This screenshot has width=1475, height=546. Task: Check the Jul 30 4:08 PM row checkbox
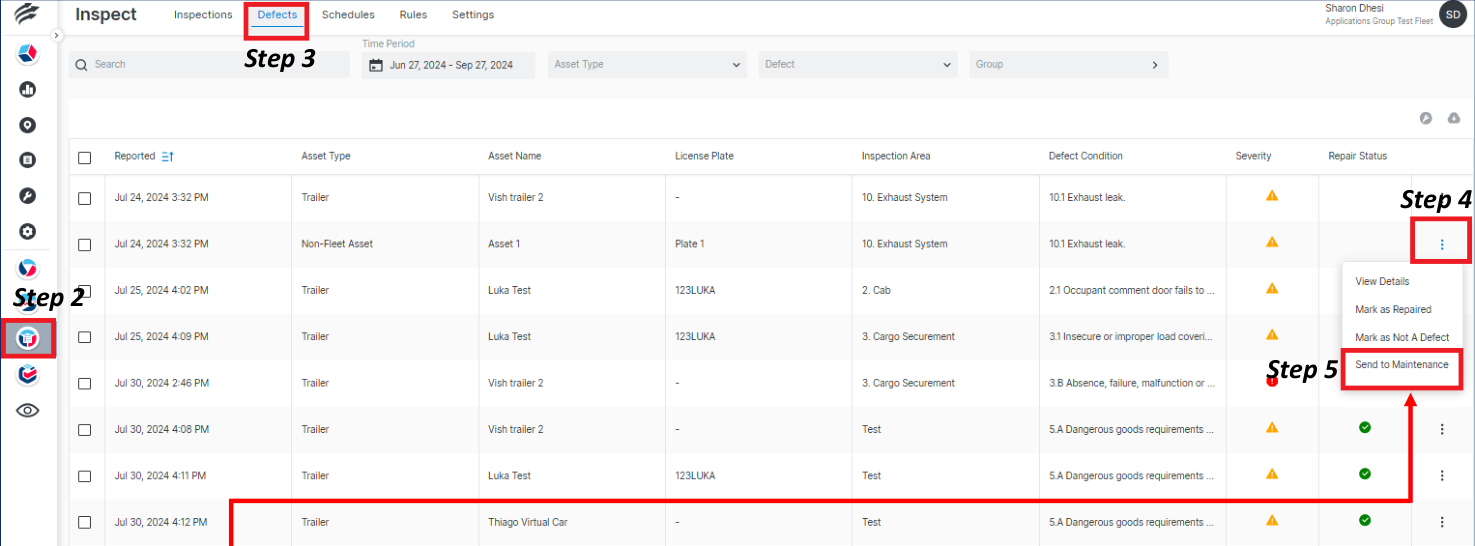click(x=85, y=430)
